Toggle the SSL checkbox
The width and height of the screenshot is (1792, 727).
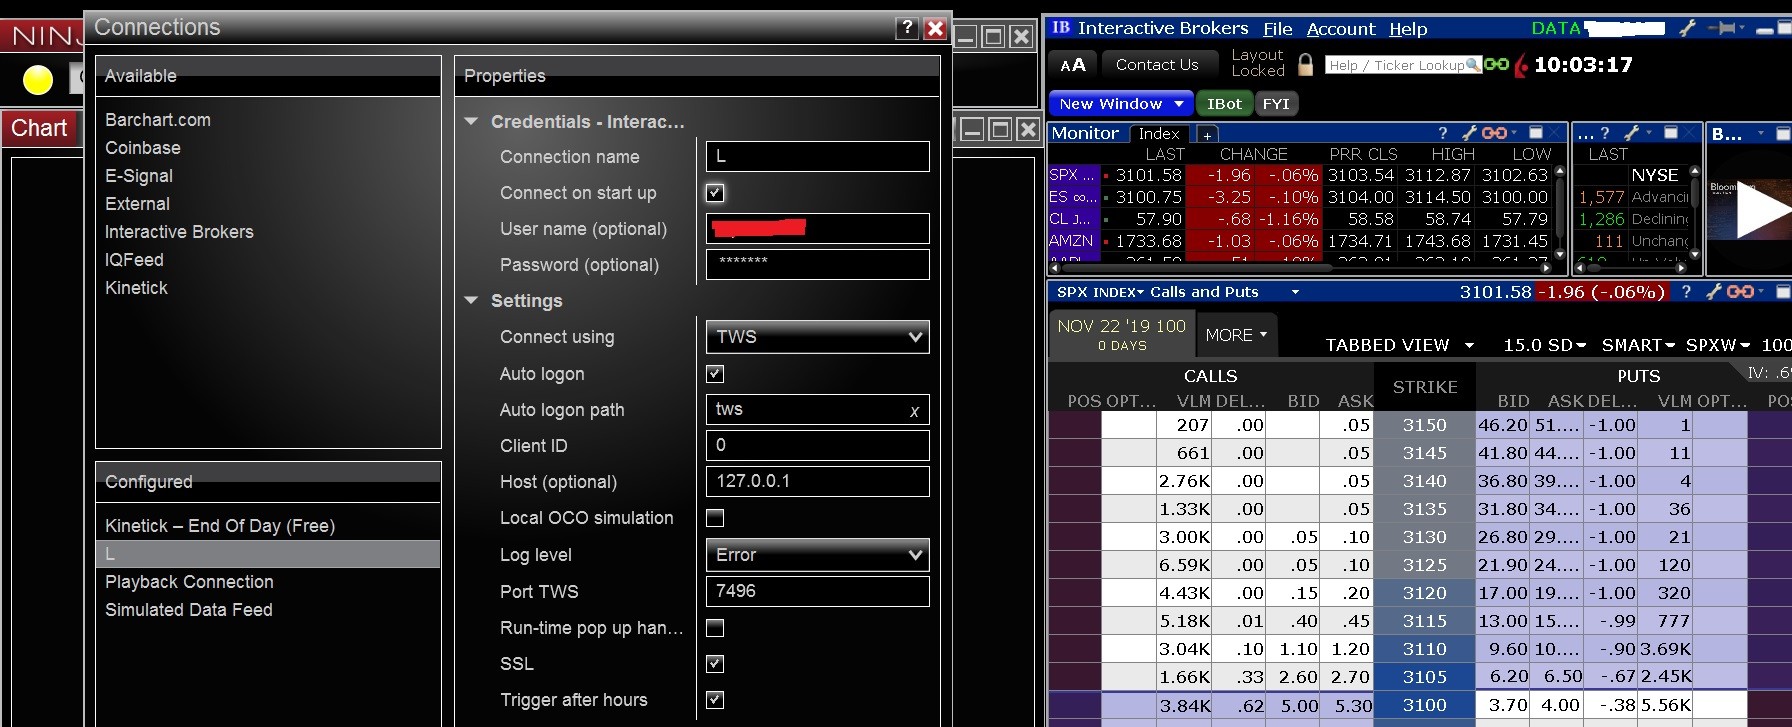[x=715, y=664]
